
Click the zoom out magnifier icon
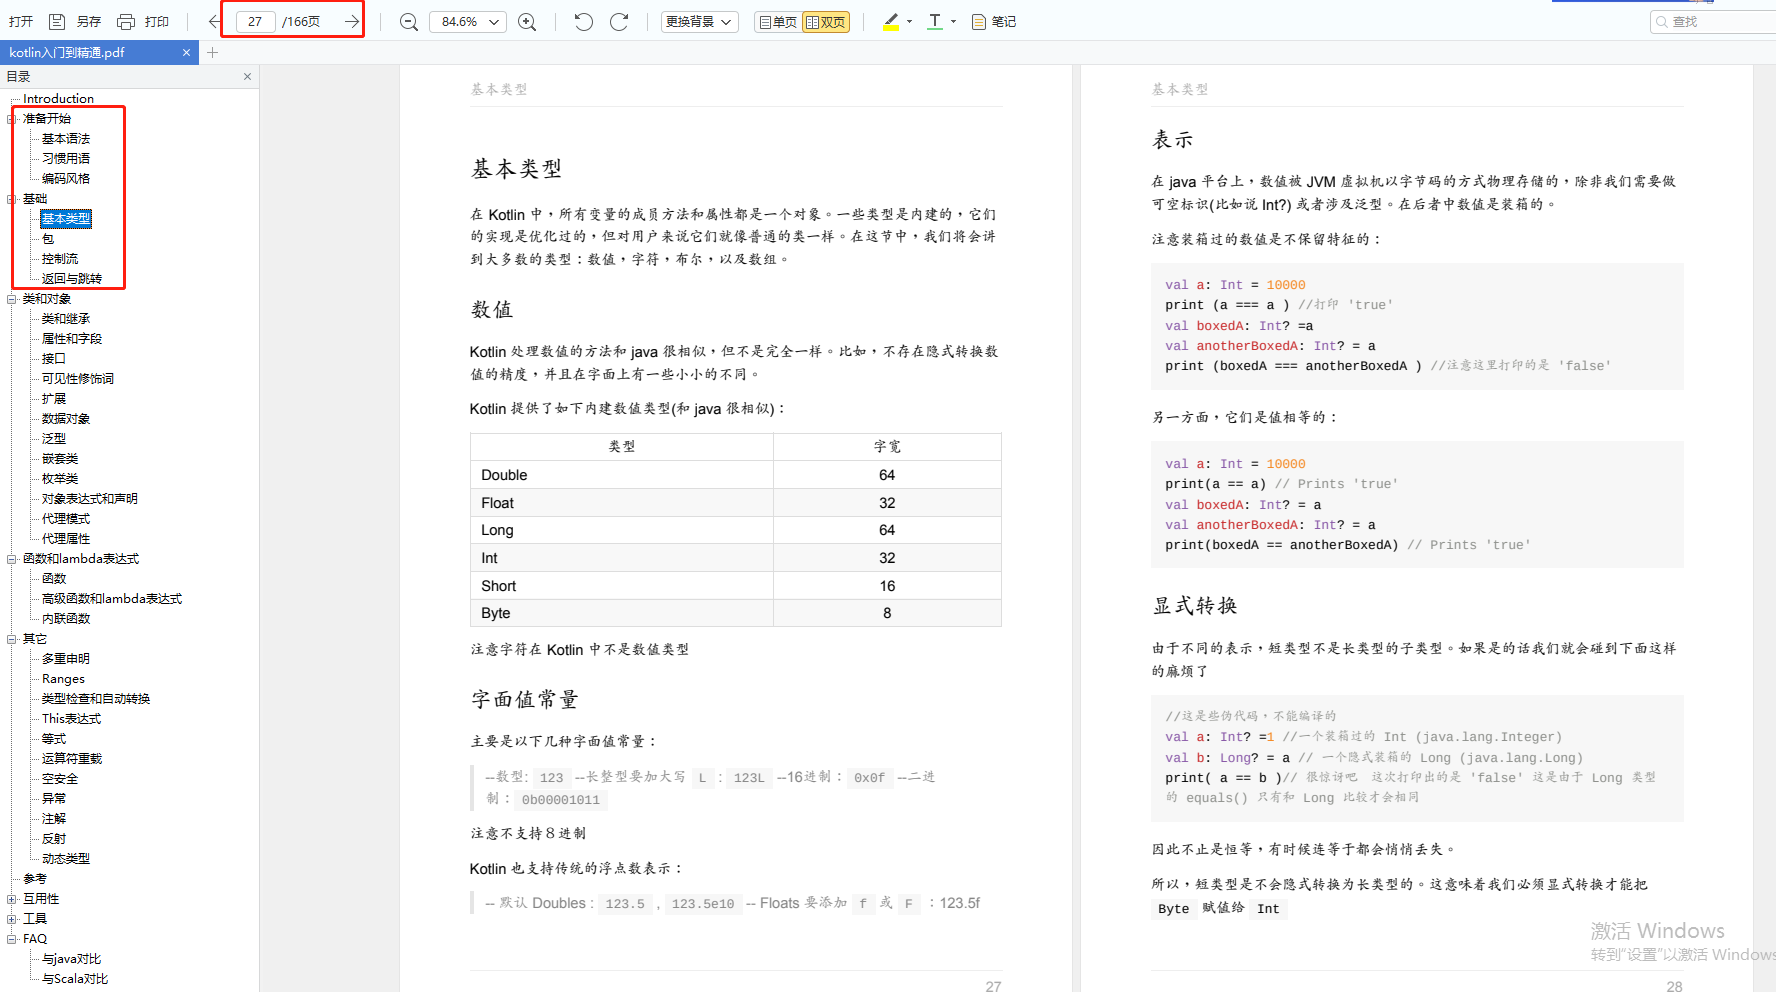pyautogui.click(x=409, y=21)
